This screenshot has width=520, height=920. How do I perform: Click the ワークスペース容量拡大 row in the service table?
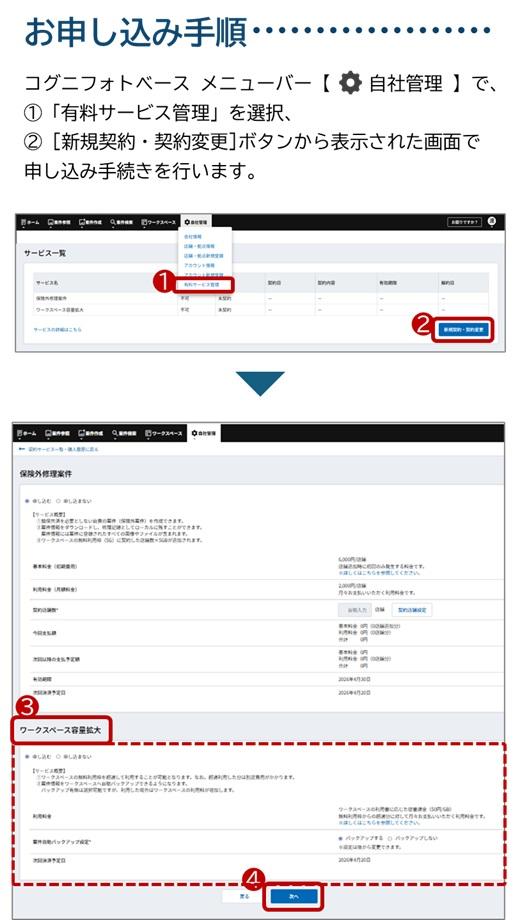point(262,309)
